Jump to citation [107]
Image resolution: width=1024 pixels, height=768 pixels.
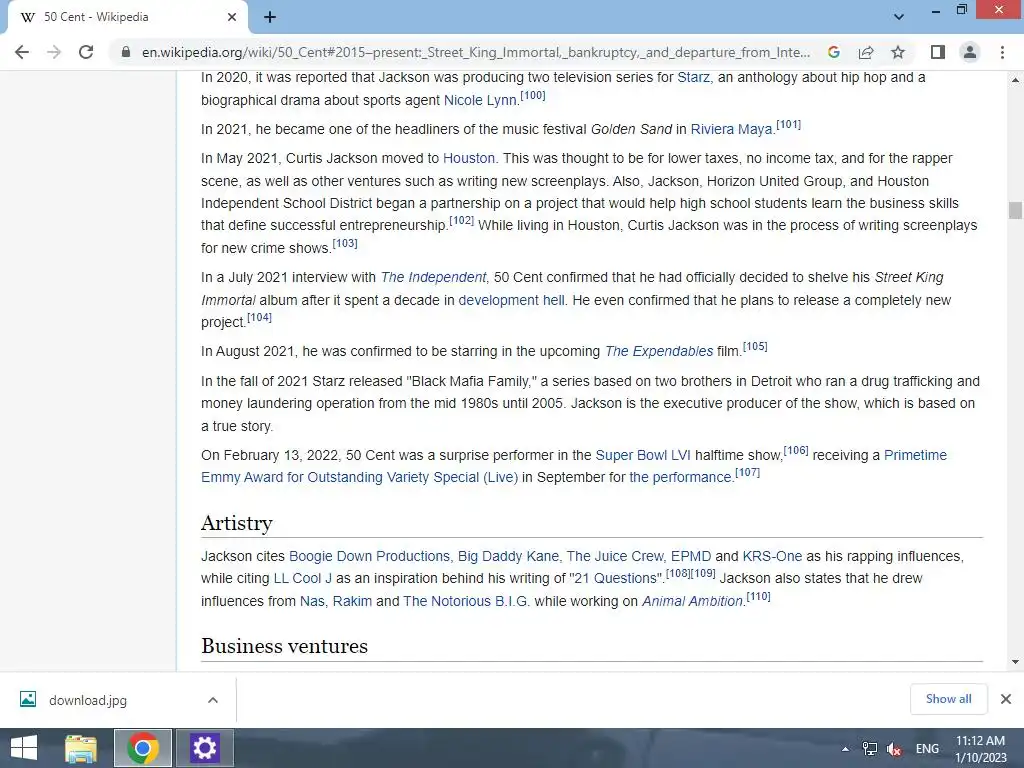tap(747, 472)
